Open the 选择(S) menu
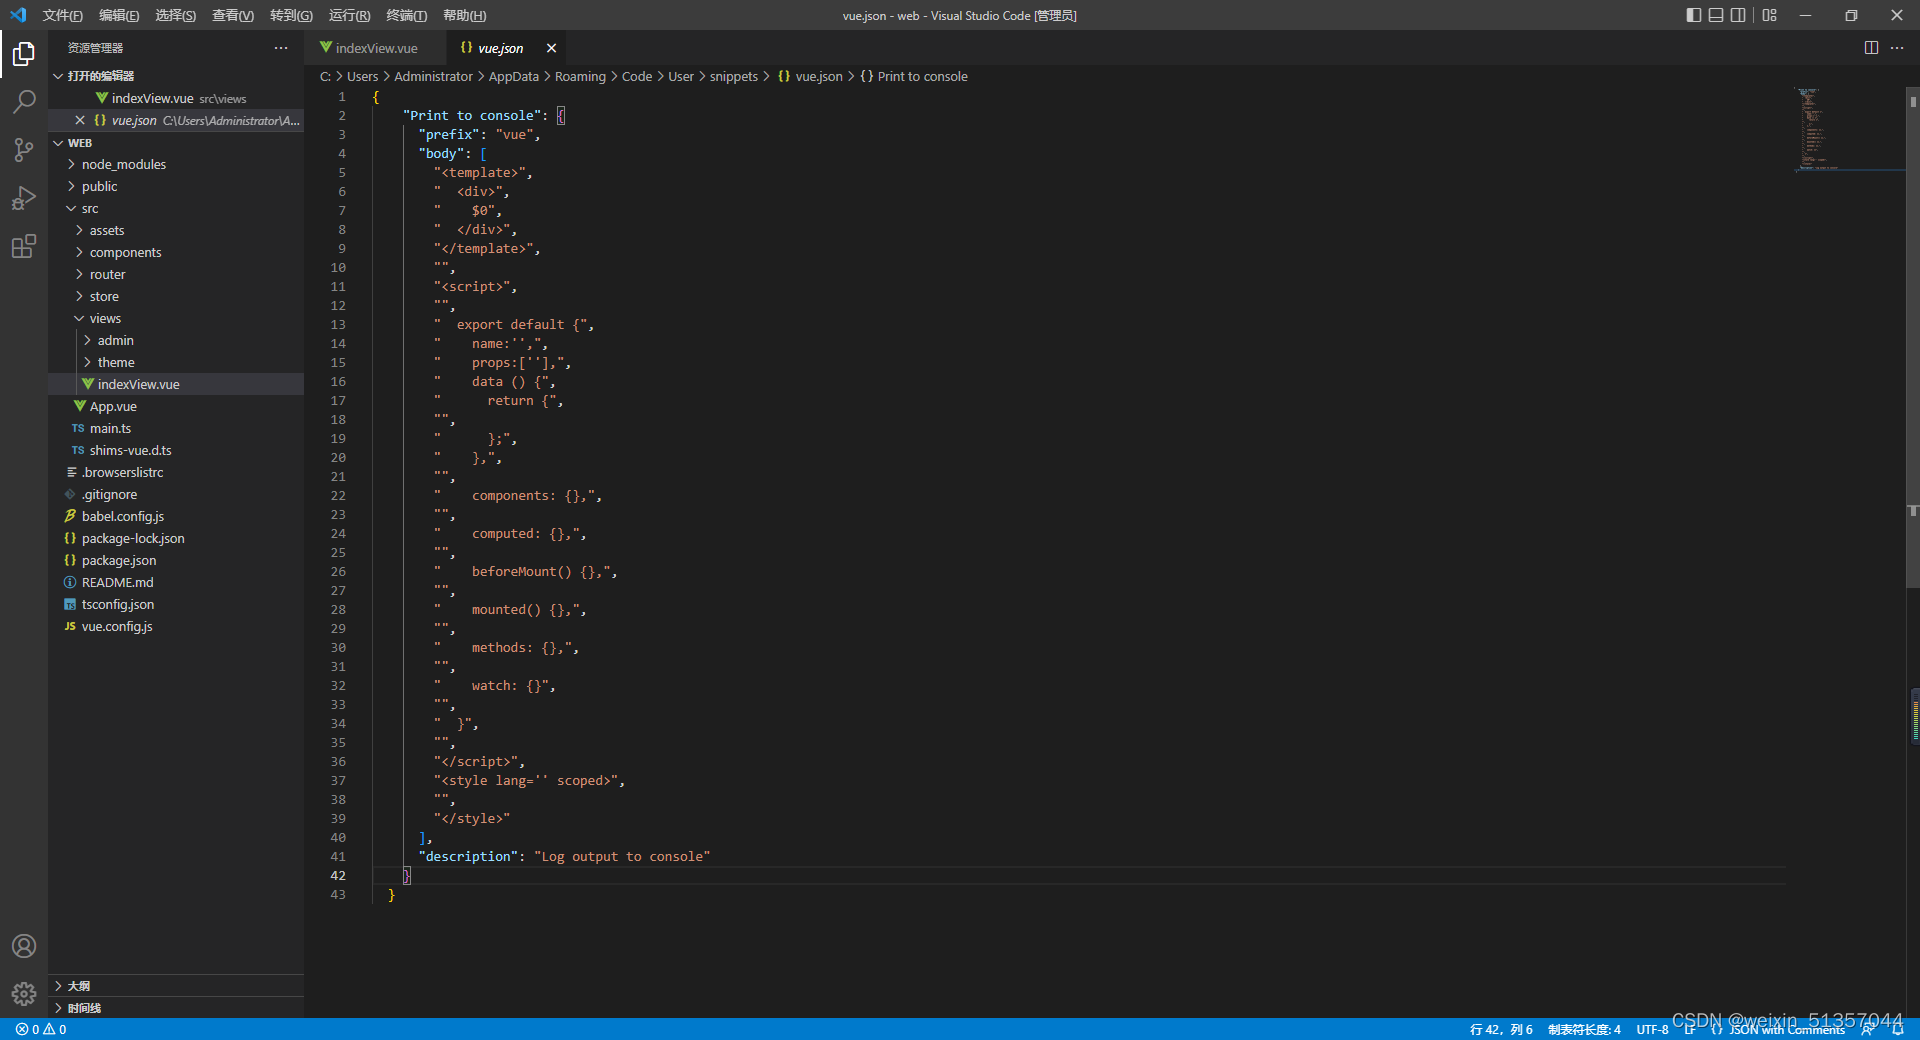The image size is (1920, 1040). pyautogui.click(x=176, y=15)
